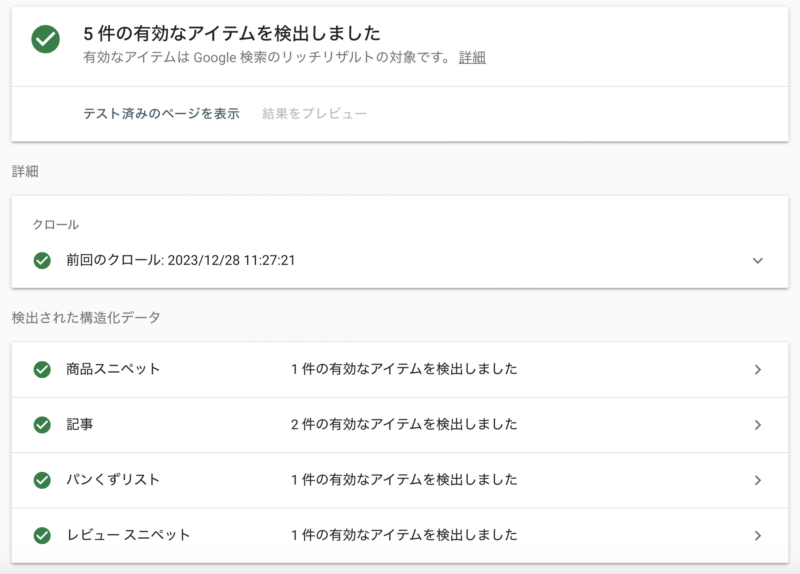Open レビュー スニペット using its right arrow
This screenshot has width=800, height=574.
click(757, 535)
